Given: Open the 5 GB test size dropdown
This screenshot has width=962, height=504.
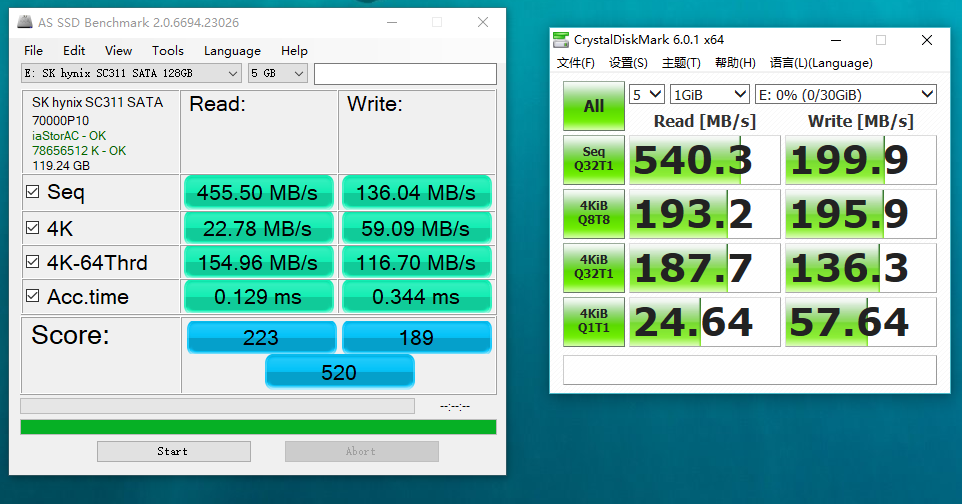Looking at the screenshot, I should pos(277,73).
